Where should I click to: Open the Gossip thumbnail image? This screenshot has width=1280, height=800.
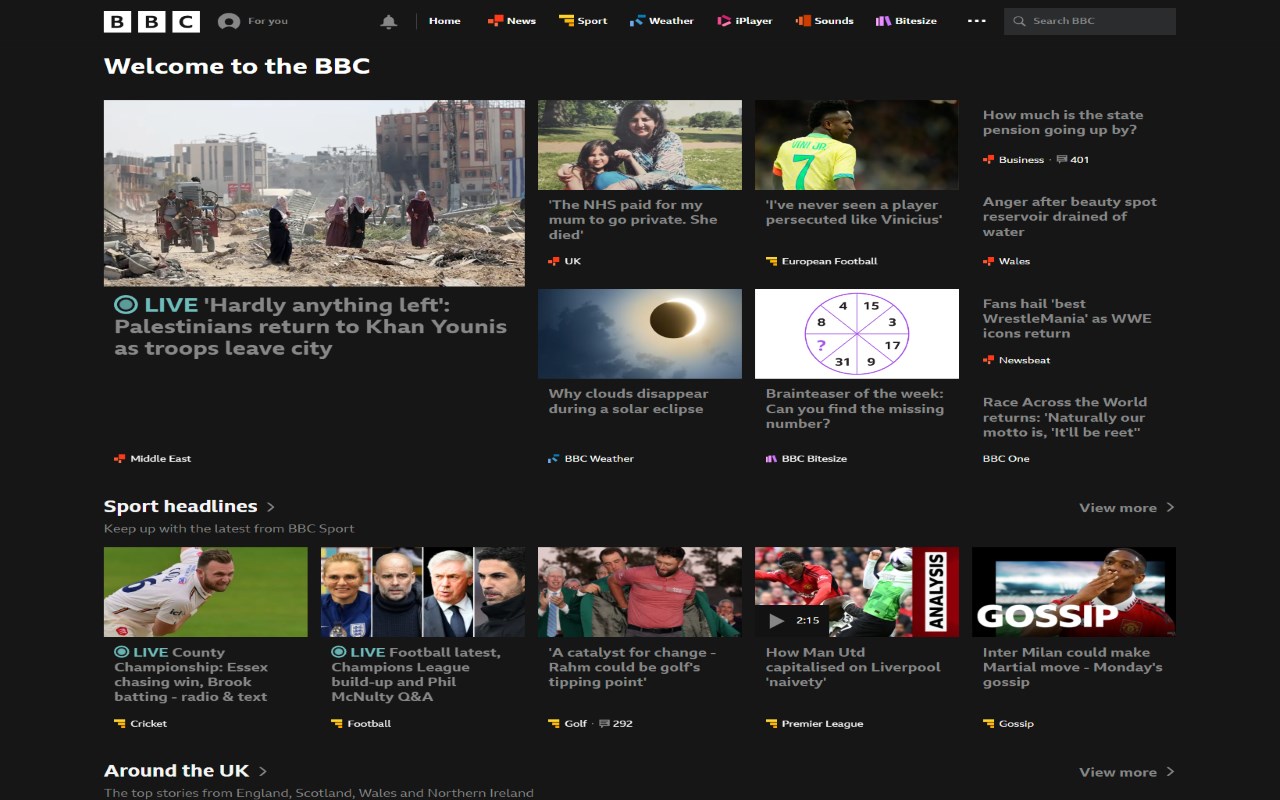coord(1074,592)
